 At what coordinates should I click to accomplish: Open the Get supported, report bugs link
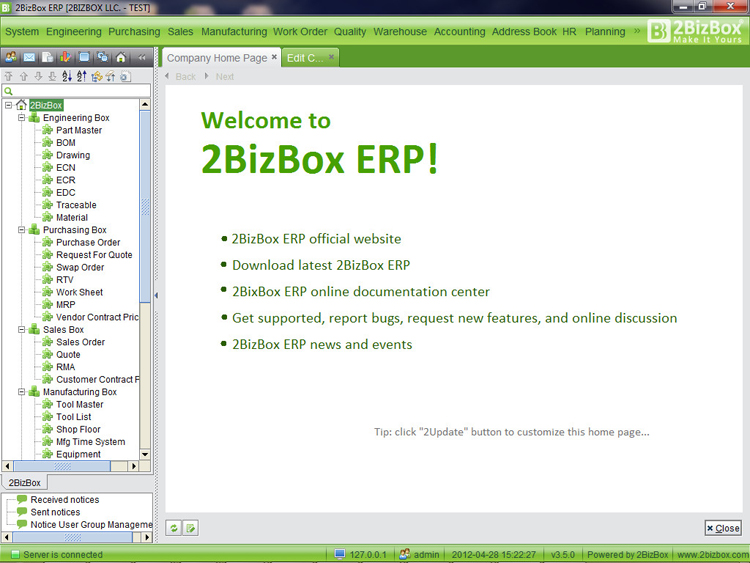point(454,318)
